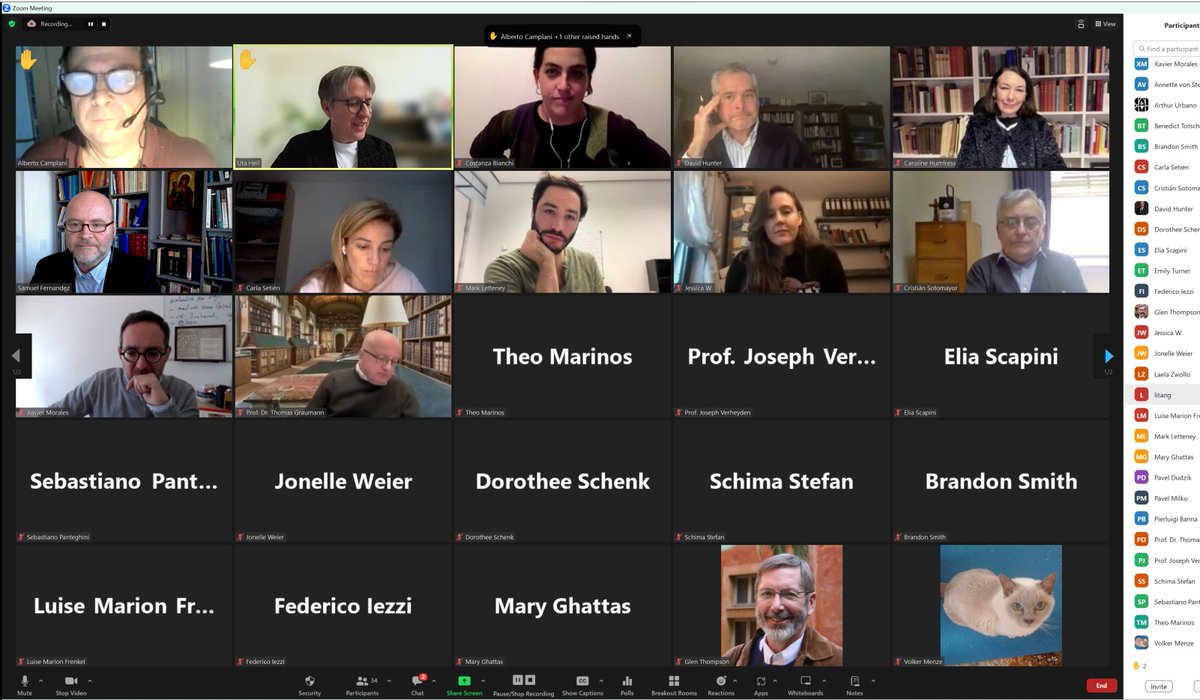Start Share Screen
1200x700 pixels.
click(464, 684)
